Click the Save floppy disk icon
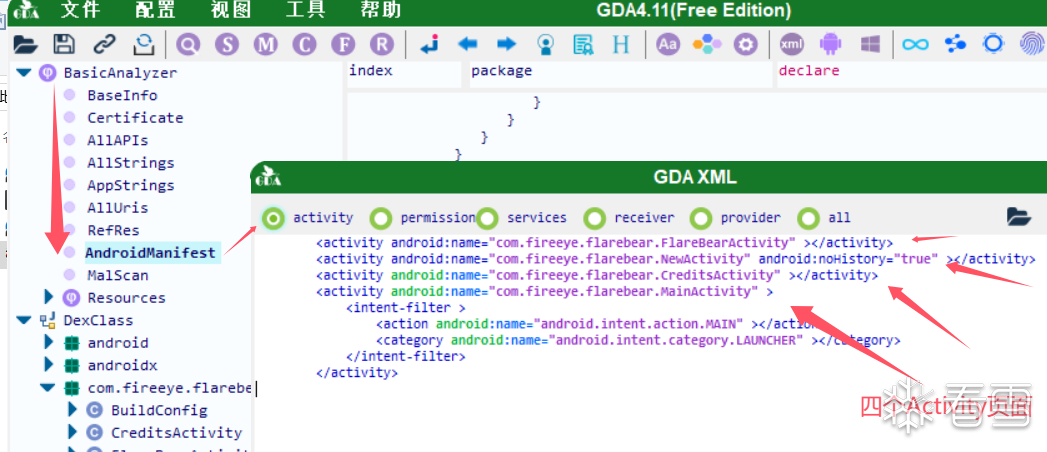Image resolution: width=1047 pixels, height=452 pixels. [64, 45]
